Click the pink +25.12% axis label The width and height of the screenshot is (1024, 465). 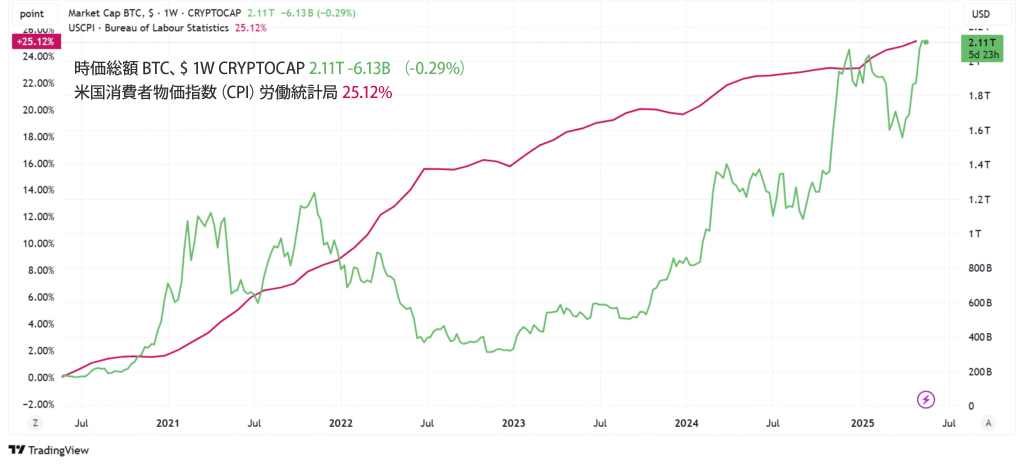point(34,42)
